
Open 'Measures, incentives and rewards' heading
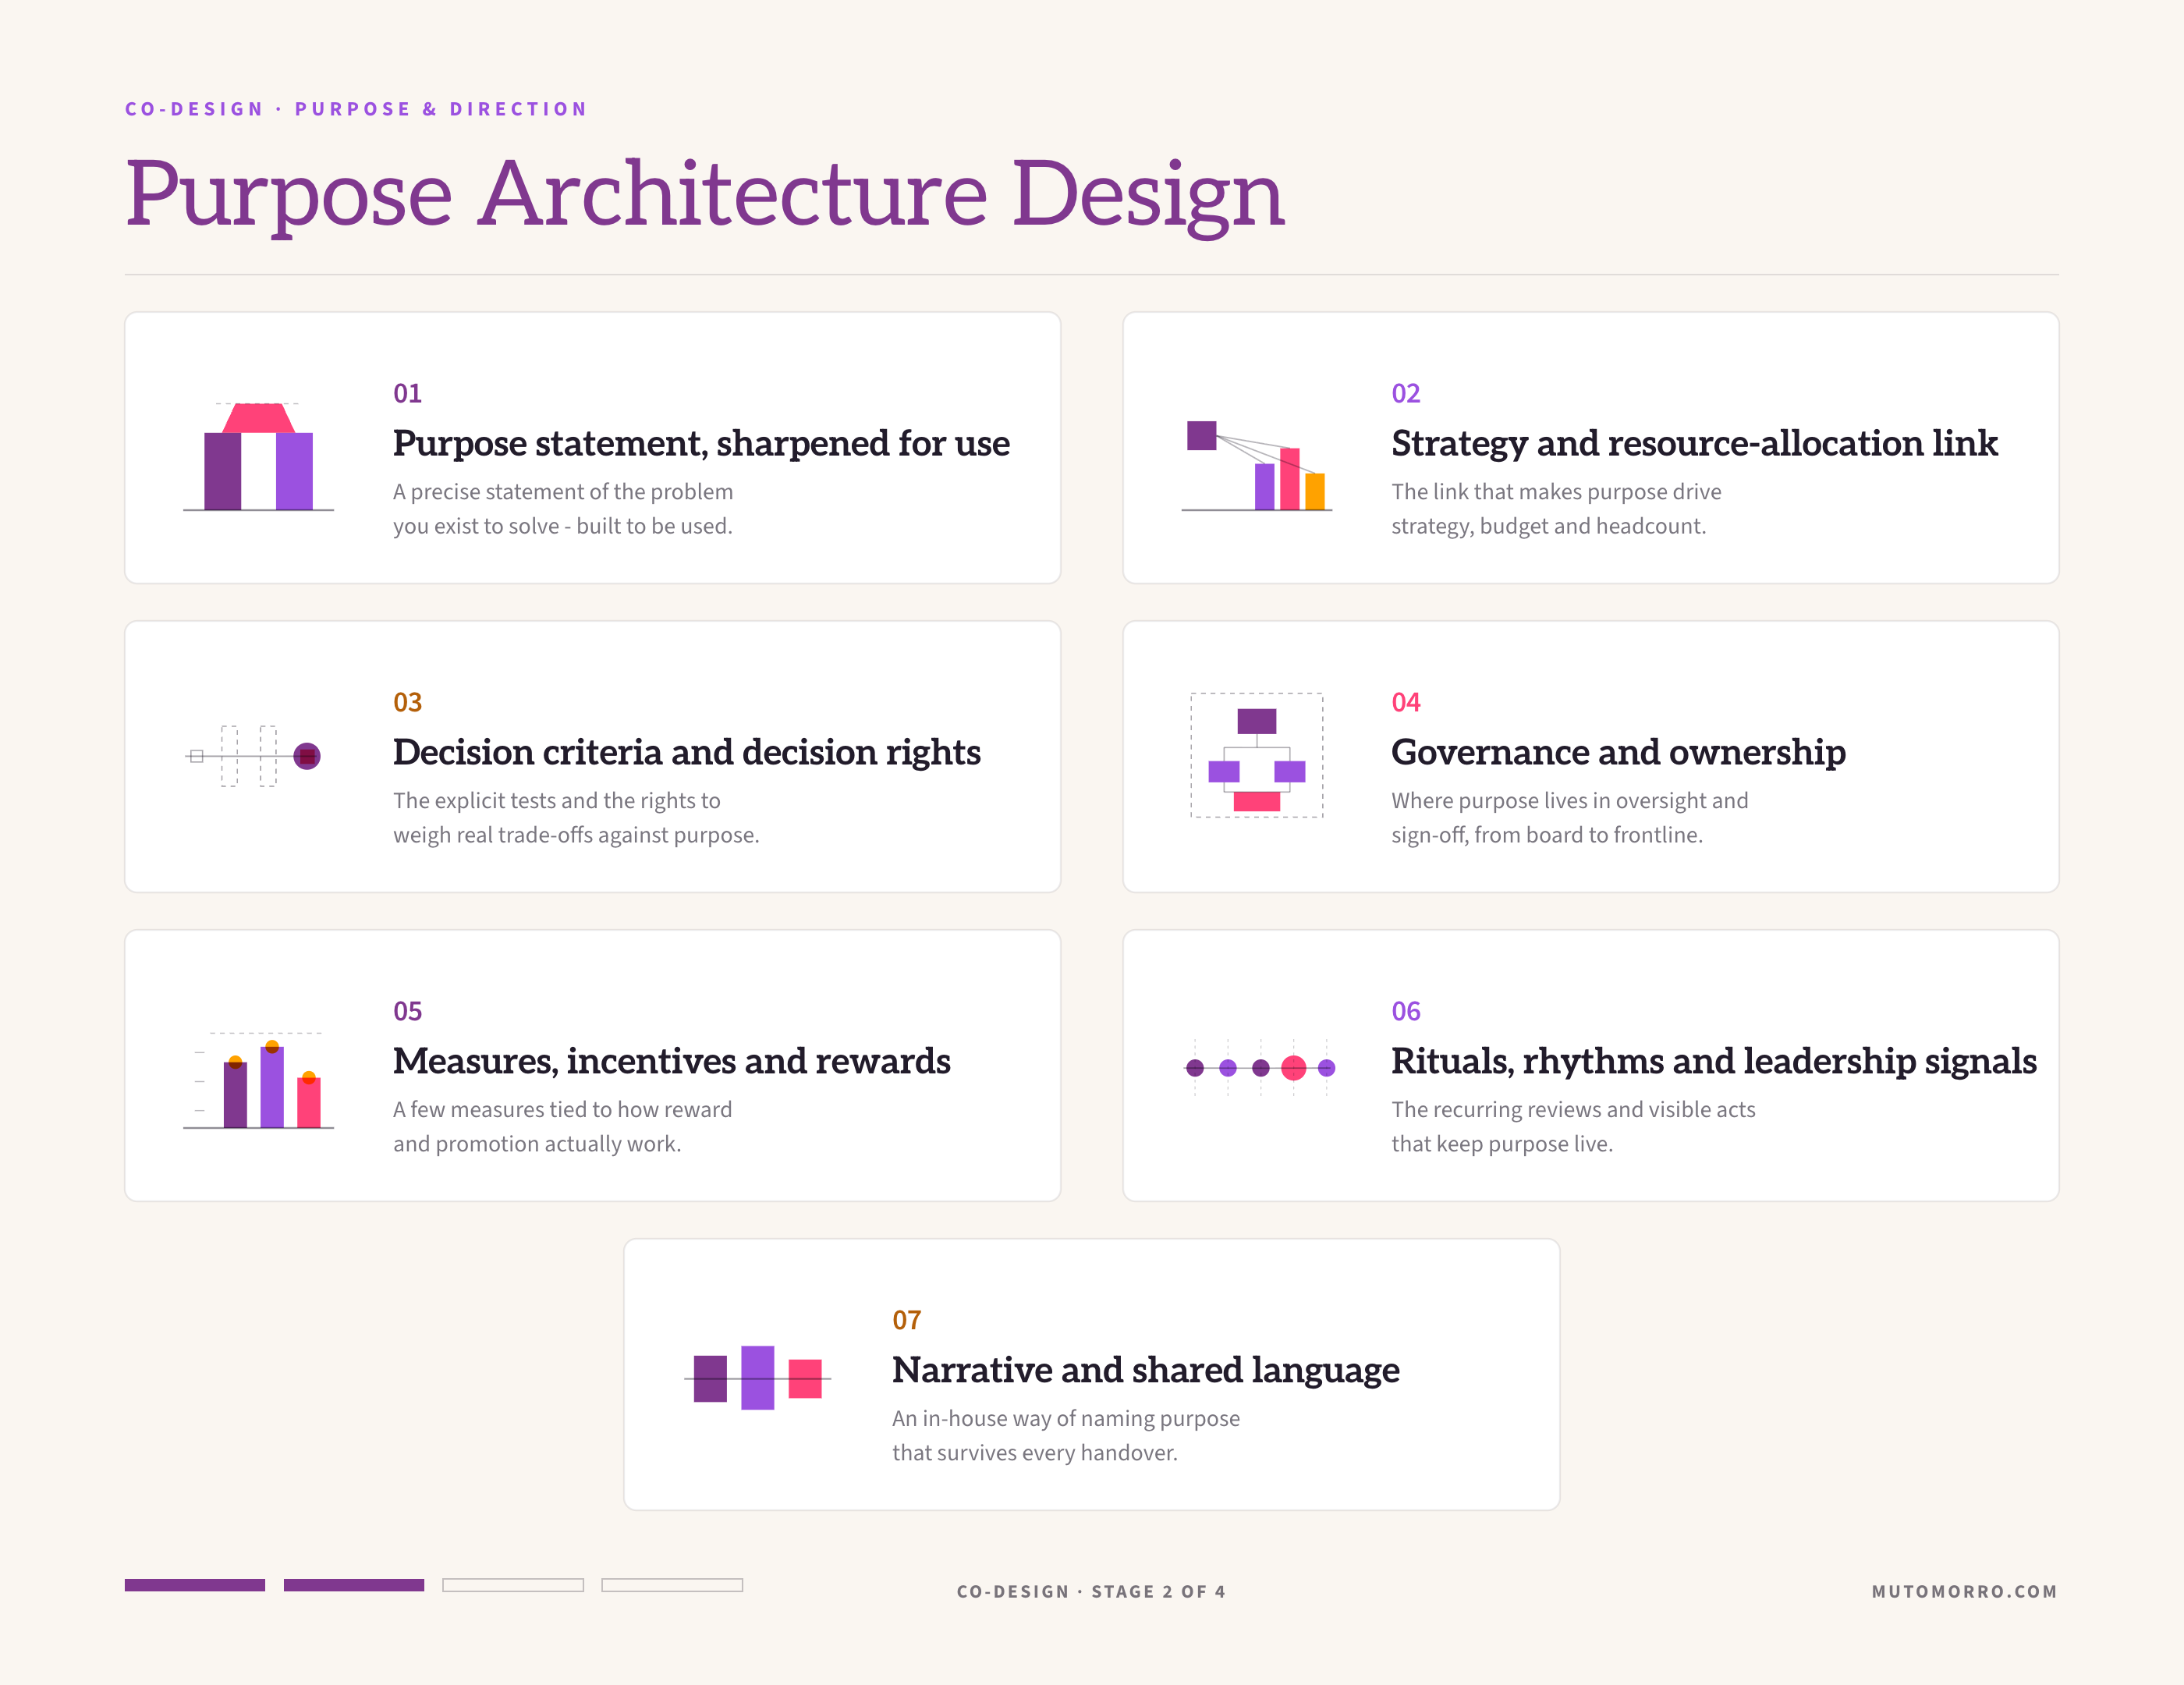coord(671,1061)
